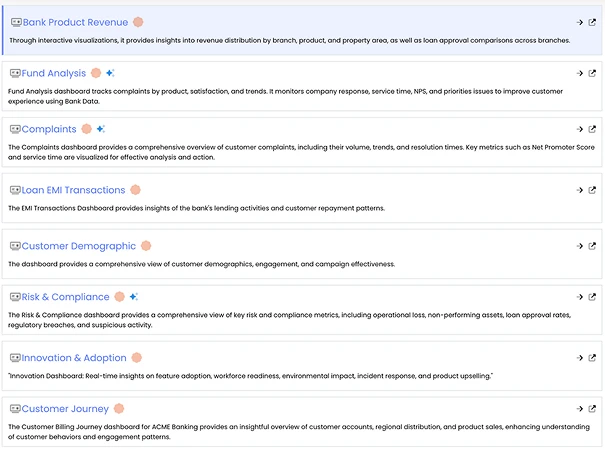The height and width of the screenshot is (449, 605).
Task: Go to the Customer Demographic dashboard
Action: (78, 246)
